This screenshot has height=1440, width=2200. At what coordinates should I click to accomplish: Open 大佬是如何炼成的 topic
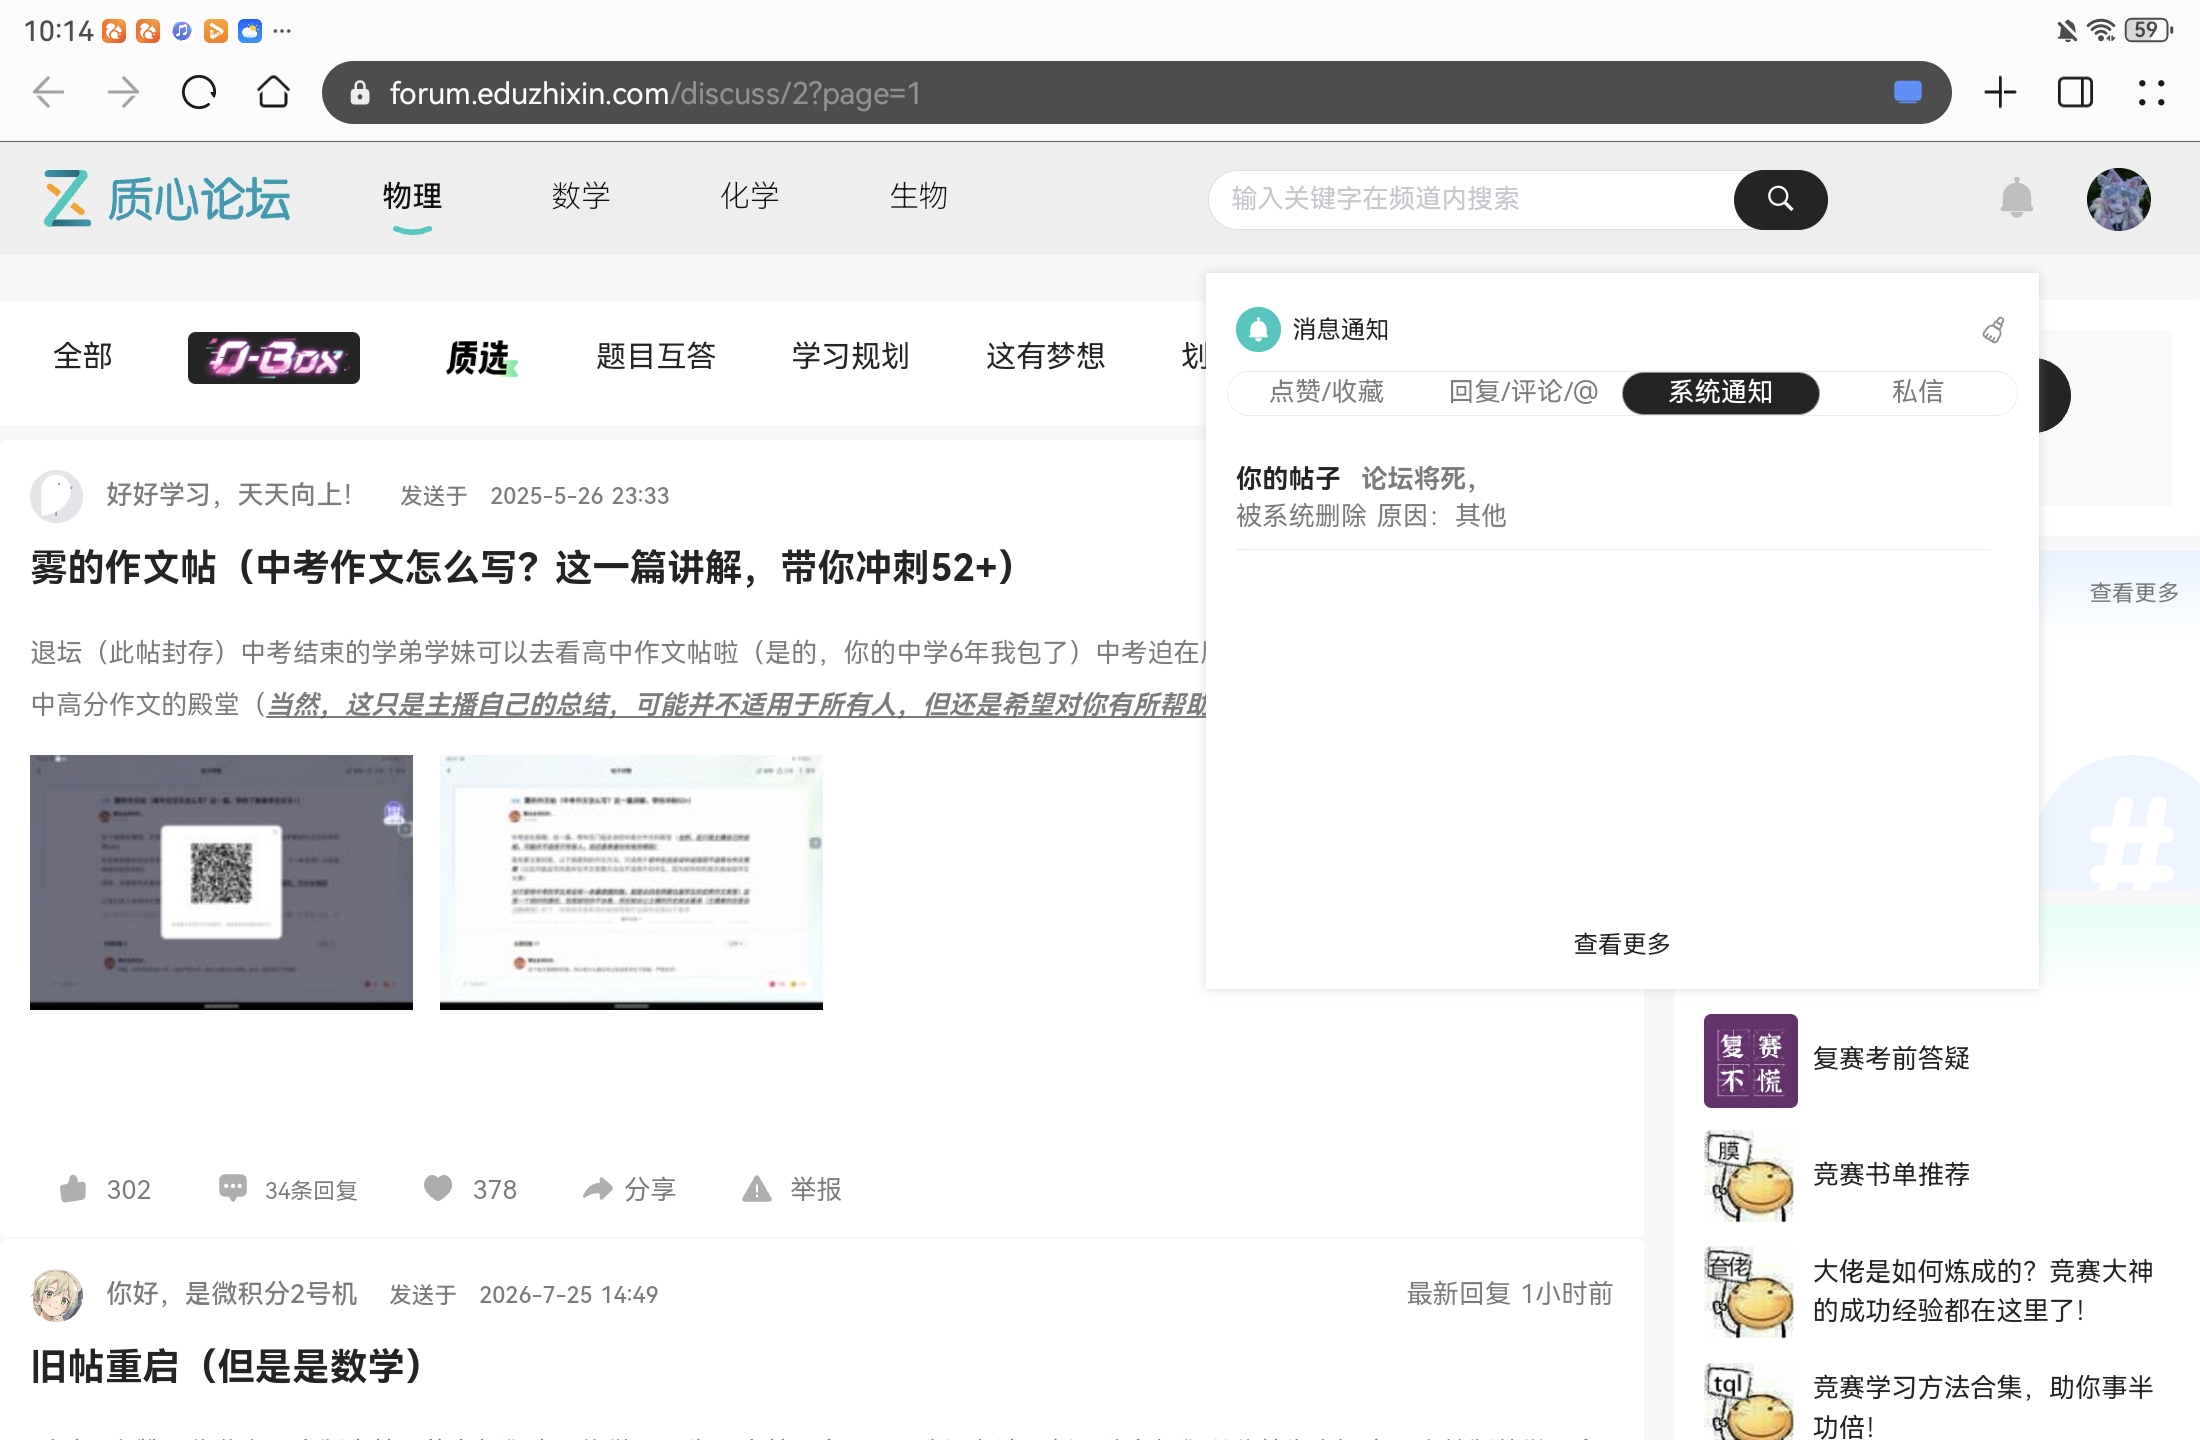(1983, 1291)
